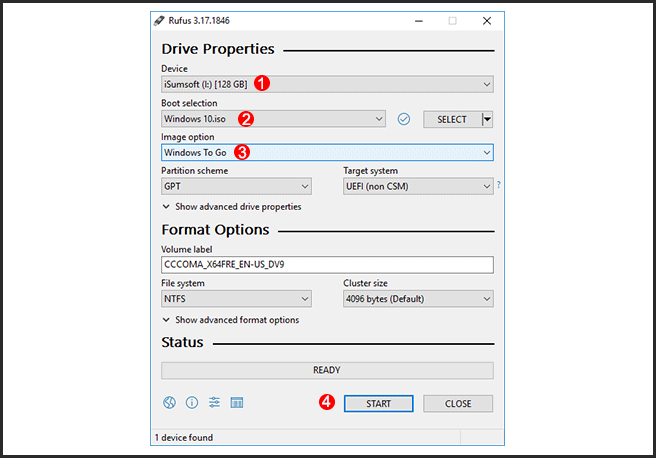656x458 pixels.
Task: Click the ISO checksum checkmark icon
Action: 404,119
